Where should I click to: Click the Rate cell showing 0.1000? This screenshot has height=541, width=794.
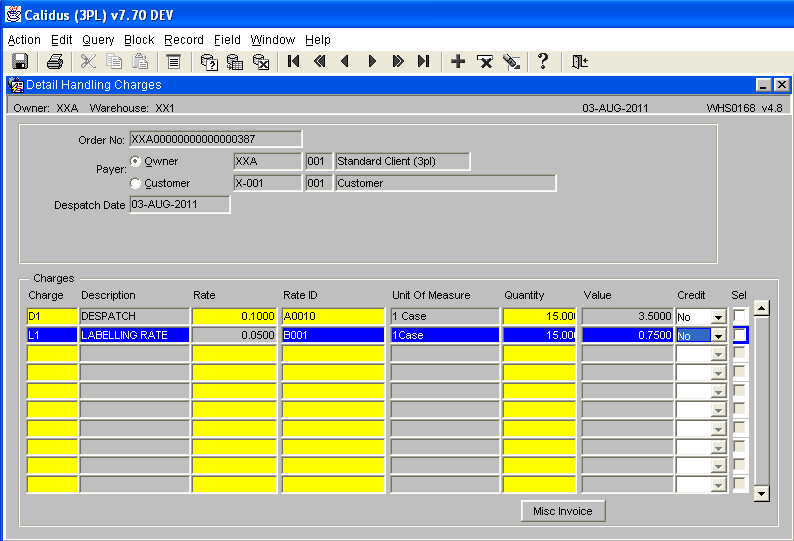[234, 316]
